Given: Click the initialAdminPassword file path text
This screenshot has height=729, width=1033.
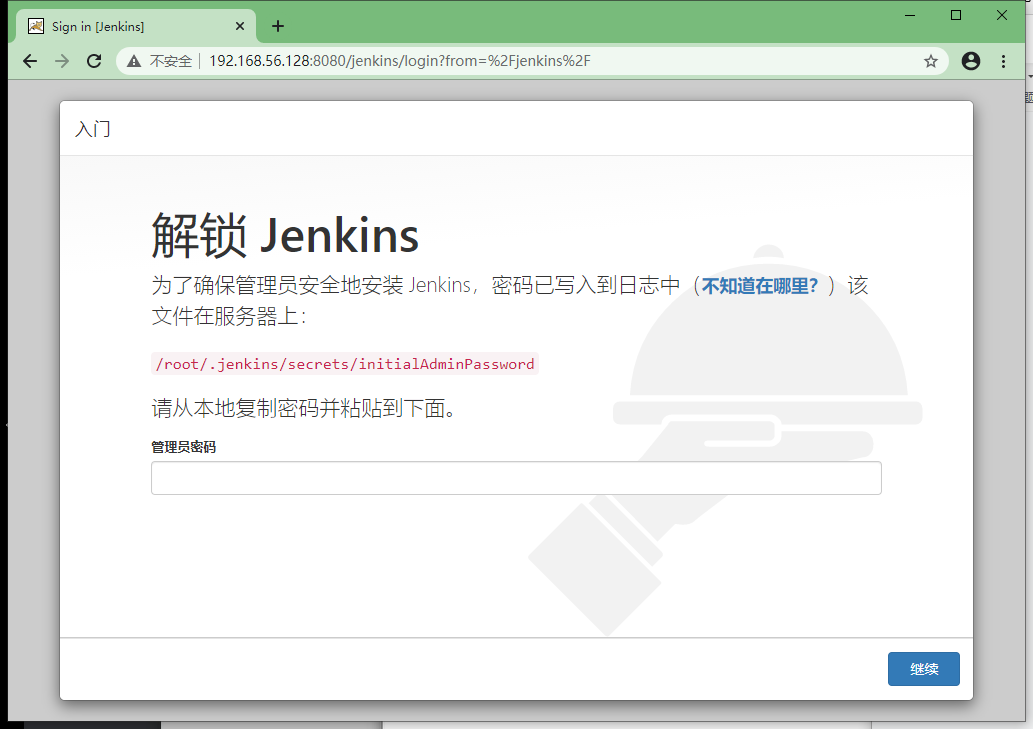Looking at the screenshot, I should pos(345,364).
